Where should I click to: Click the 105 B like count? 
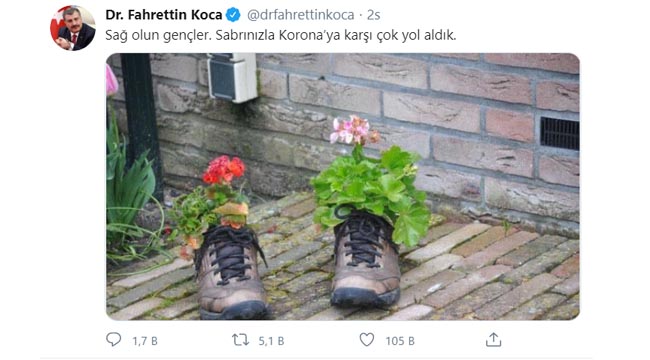click(400, 341)
